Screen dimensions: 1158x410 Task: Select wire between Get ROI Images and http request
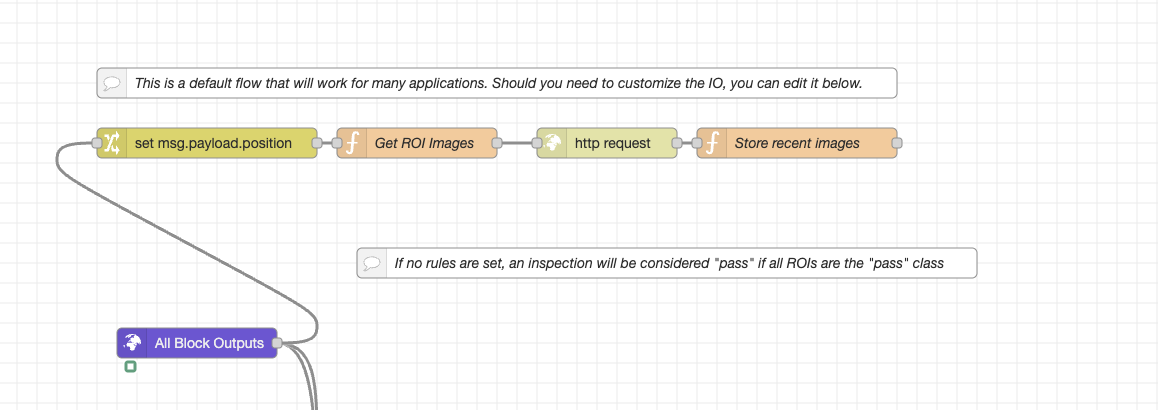pos(517,143)
